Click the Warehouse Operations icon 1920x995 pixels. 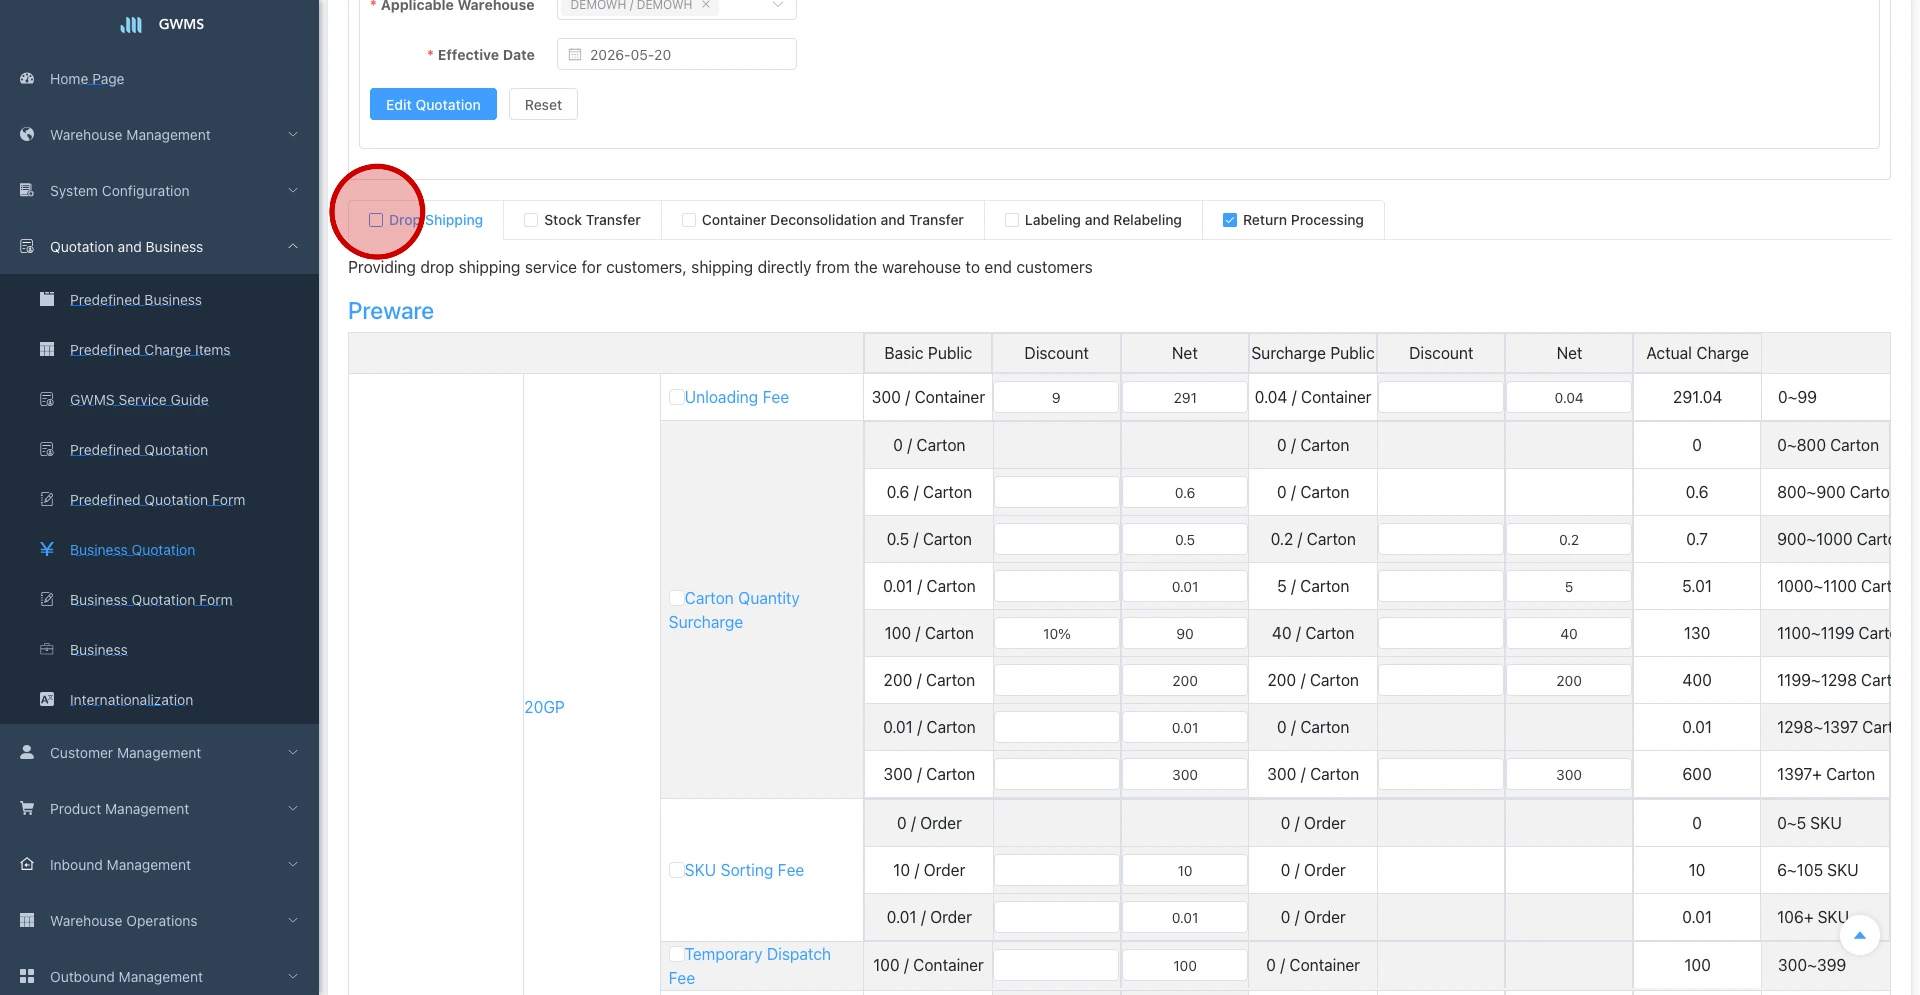point(27,920)
